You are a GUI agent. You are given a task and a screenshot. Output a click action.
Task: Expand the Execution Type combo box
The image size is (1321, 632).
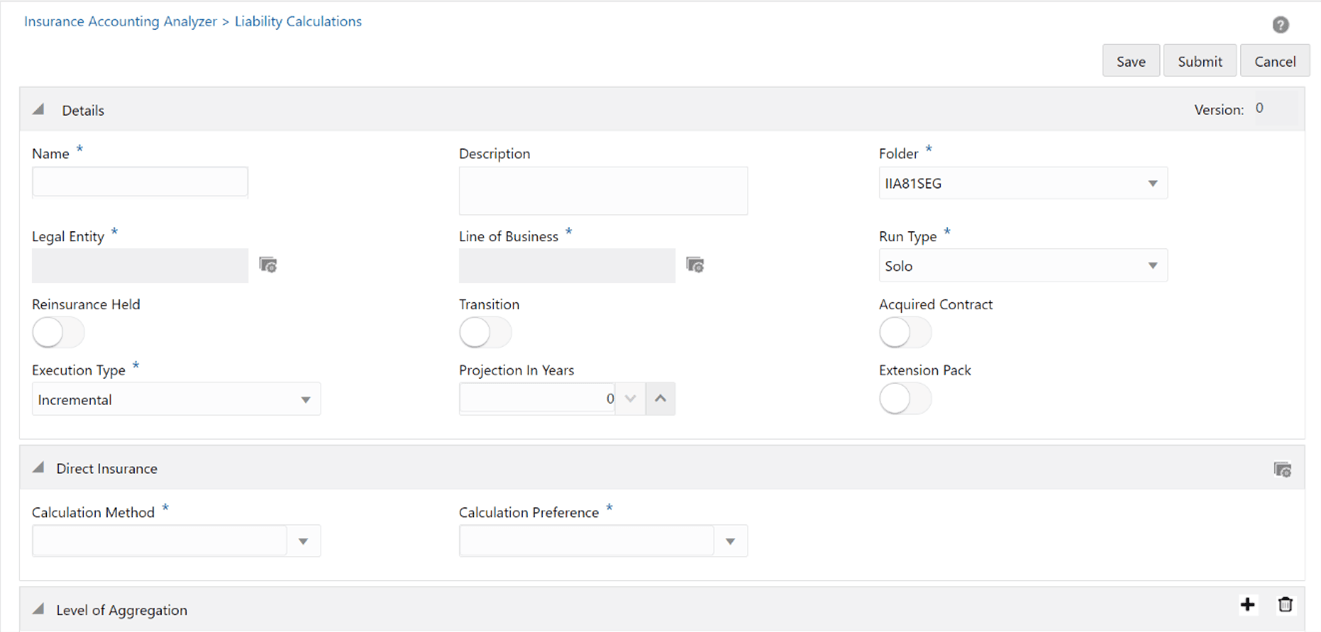coord(305,398)
